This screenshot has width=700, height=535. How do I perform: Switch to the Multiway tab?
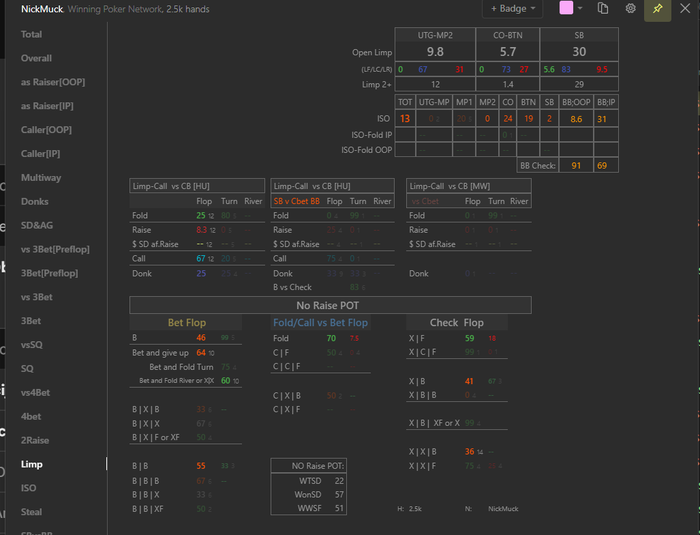pyautogui.click(x=41, y=178)
